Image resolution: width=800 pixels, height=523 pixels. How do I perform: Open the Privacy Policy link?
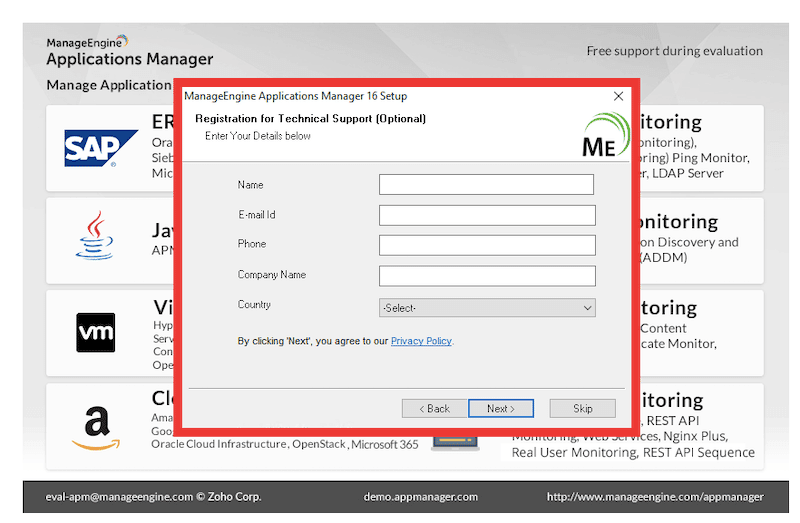coord(421,341)
